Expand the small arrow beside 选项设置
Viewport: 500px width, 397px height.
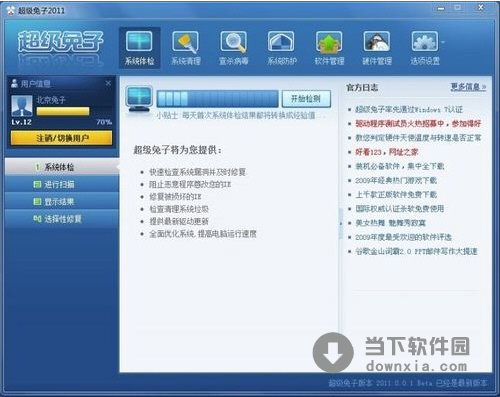[x=443, y=42]
